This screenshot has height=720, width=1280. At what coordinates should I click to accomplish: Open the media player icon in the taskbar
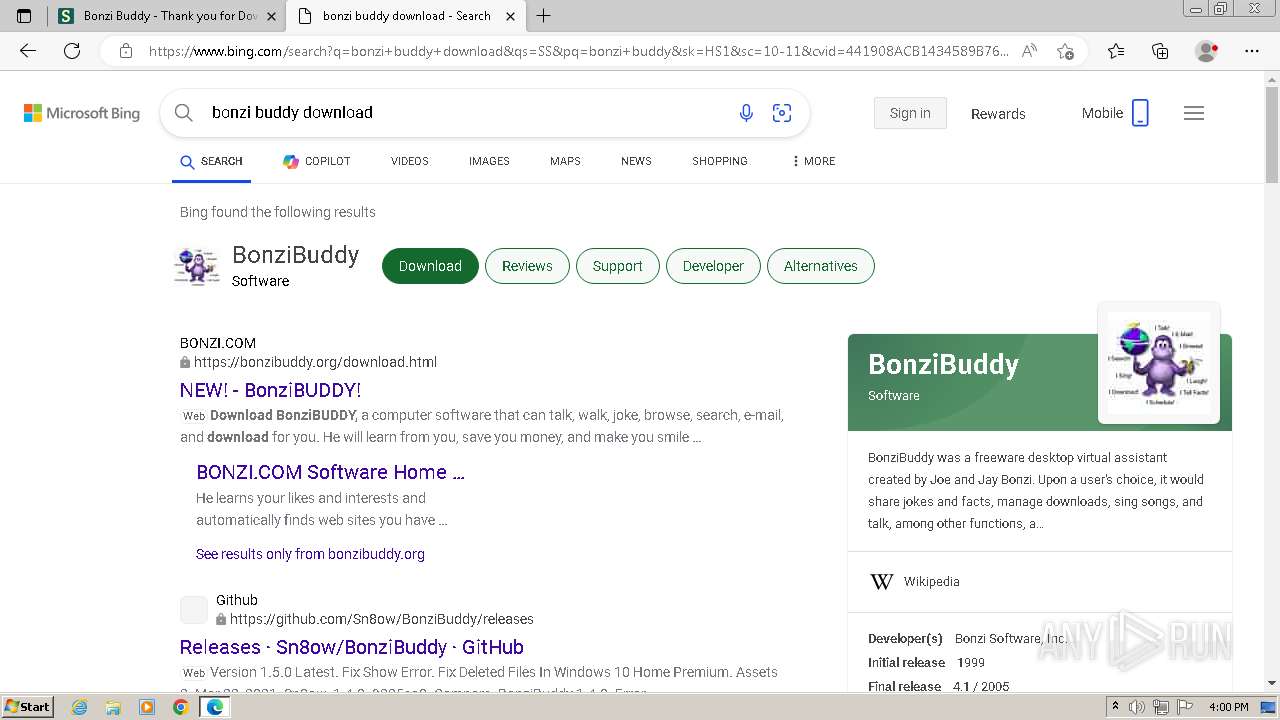pyautogui.click(x=147, y=707)
